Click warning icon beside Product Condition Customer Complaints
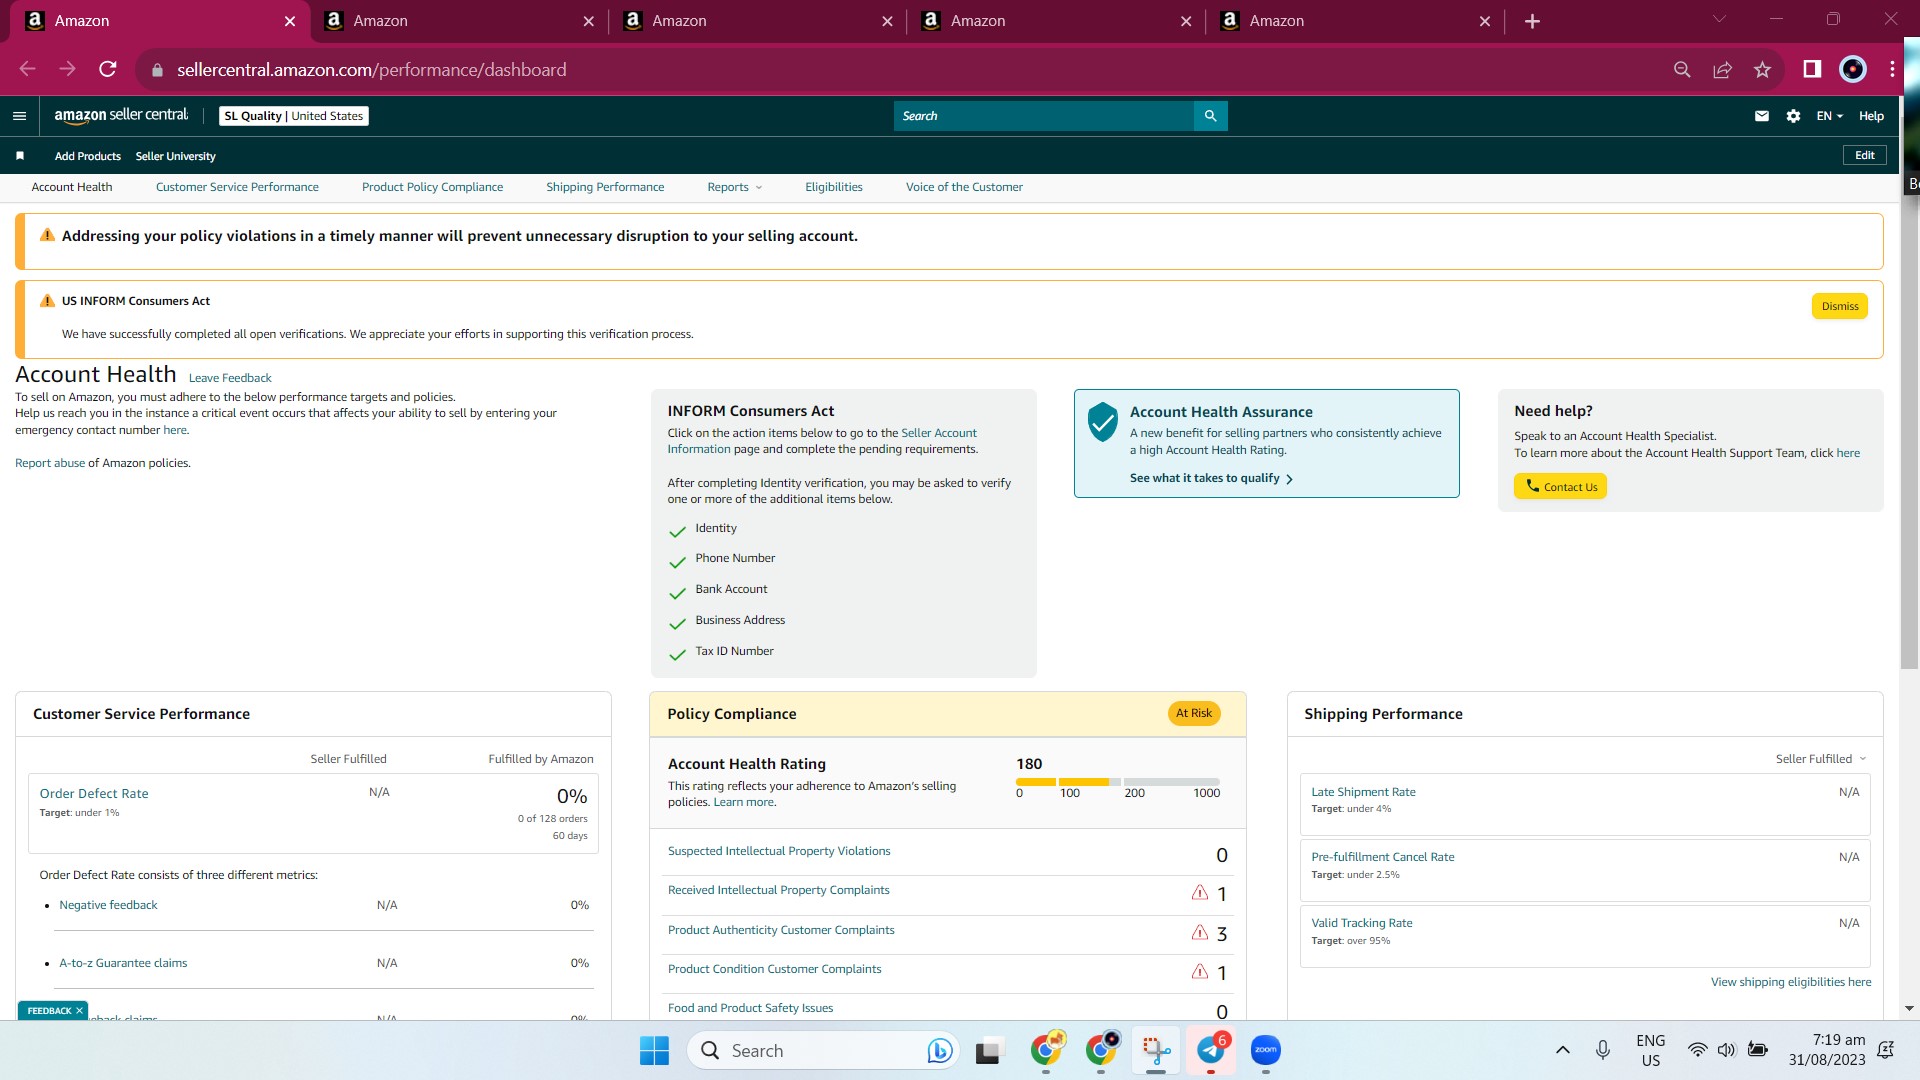Viewport: 1920px width, 1080px height. [1200, 971]
